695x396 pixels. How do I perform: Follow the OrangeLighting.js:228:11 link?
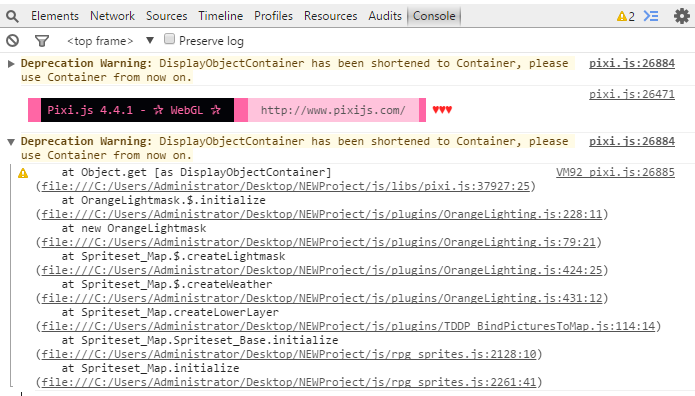322,214
